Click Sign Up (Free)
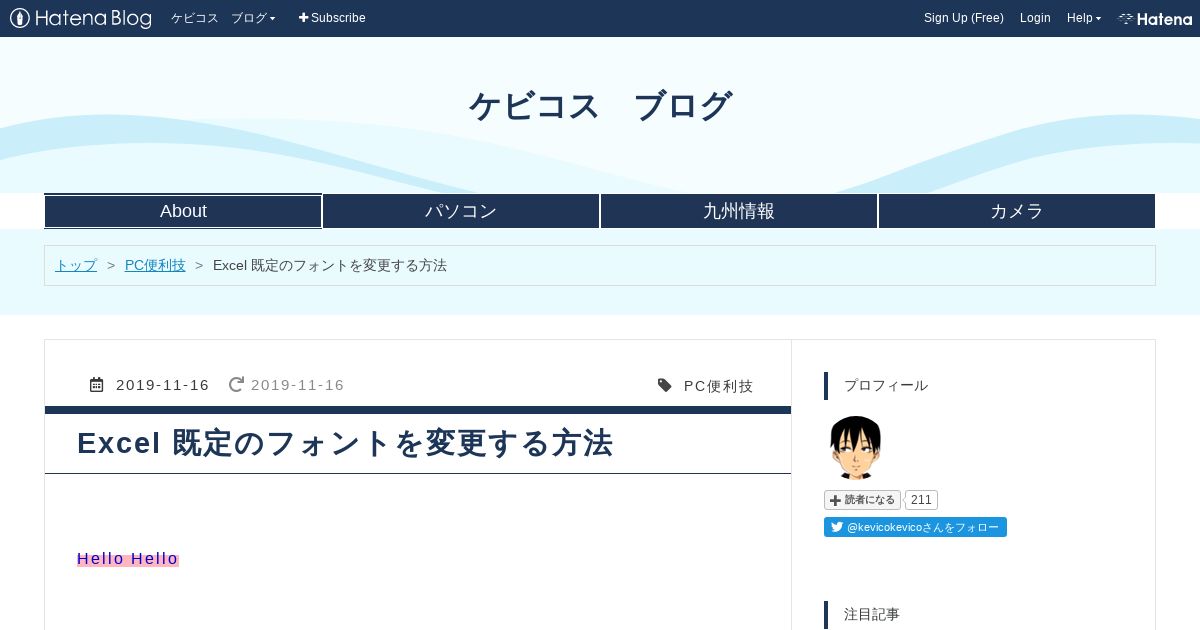The height and width of the screenshot is (630, 1200). 964,18
